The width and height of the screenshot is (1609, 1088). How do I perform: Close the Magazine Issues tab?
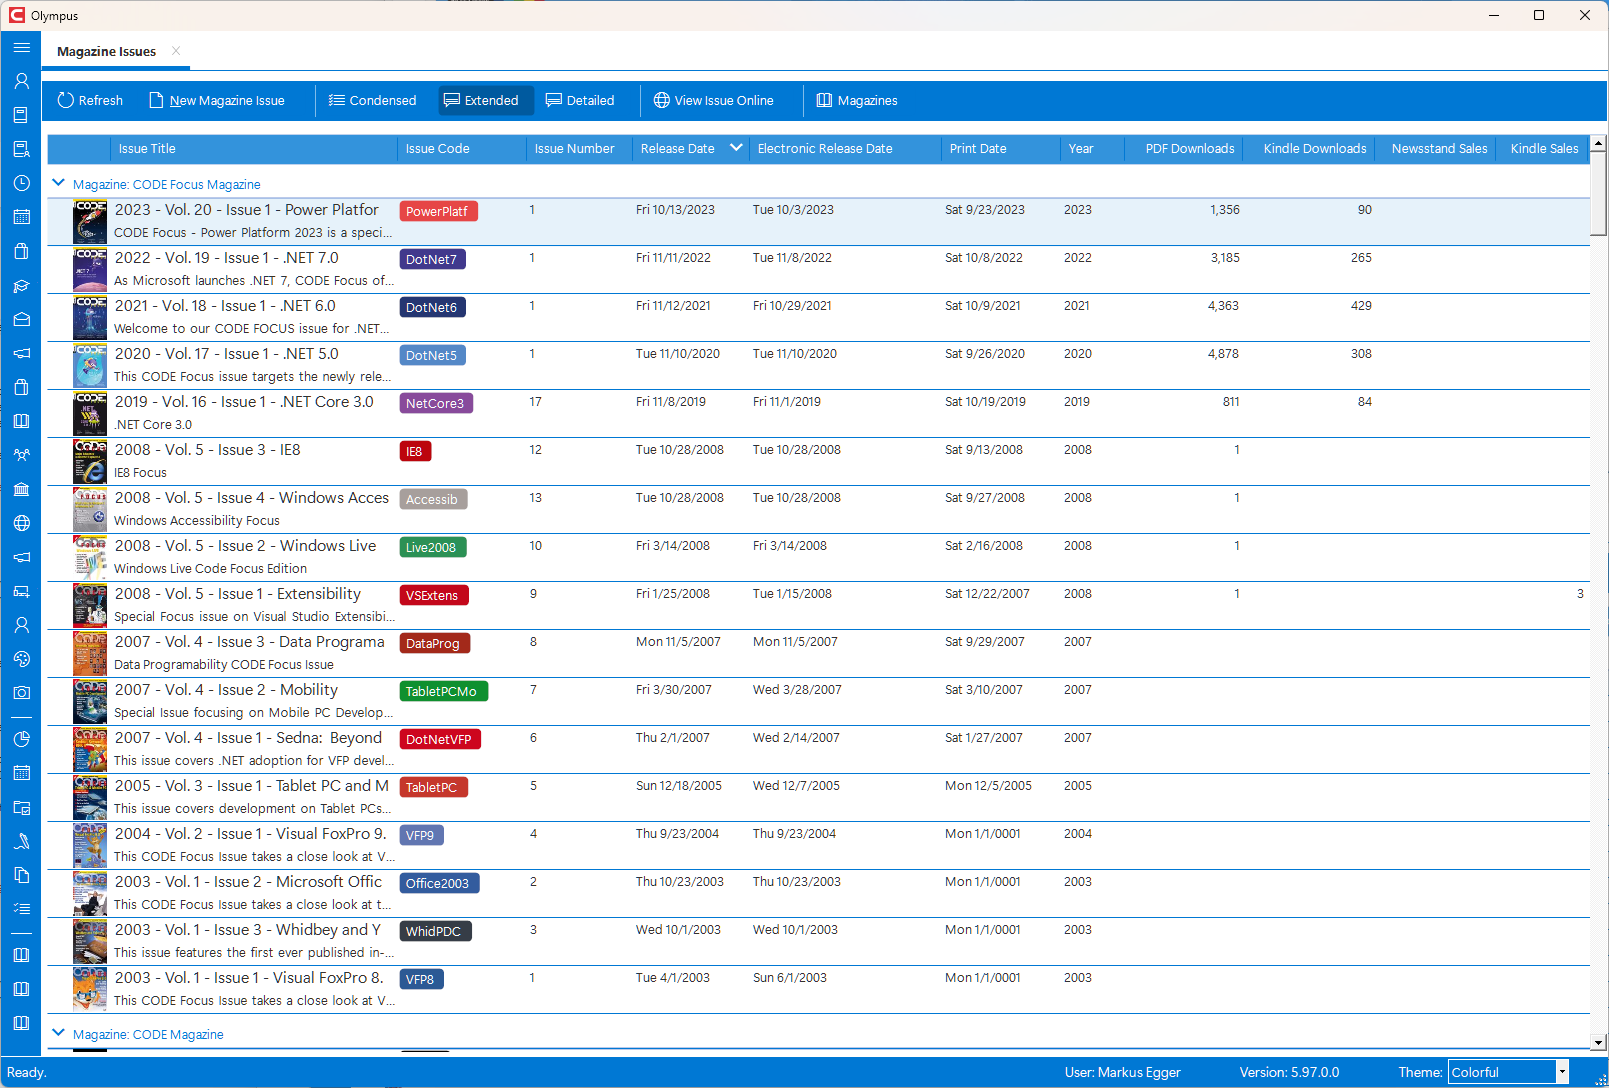pyautogui.click(x=176, y=51)
